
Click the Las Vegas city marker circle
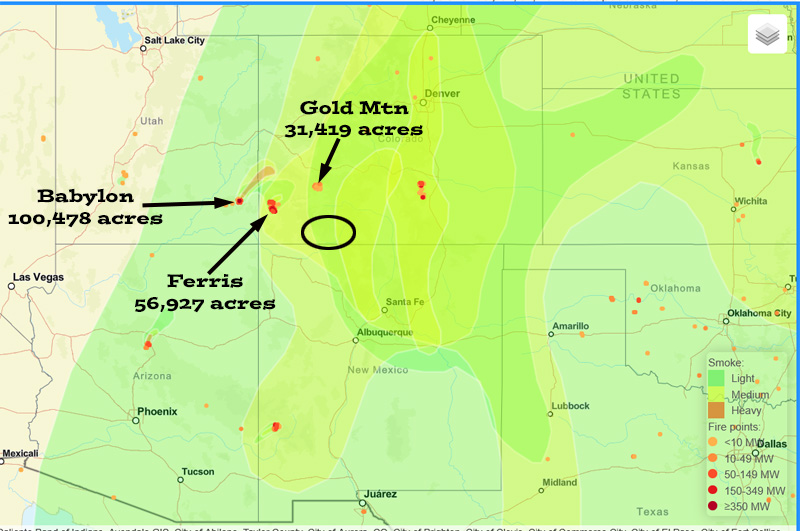coord(11,286)
